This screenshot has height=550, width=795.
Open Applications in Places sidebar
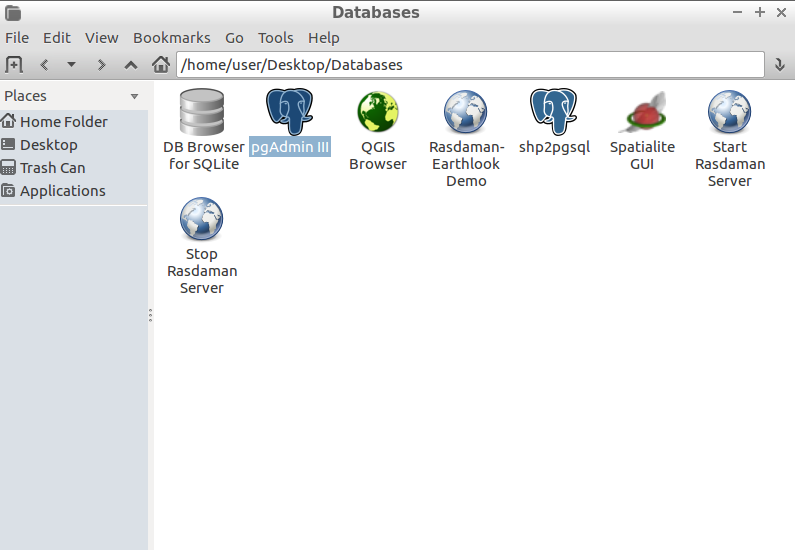(74, 191)
